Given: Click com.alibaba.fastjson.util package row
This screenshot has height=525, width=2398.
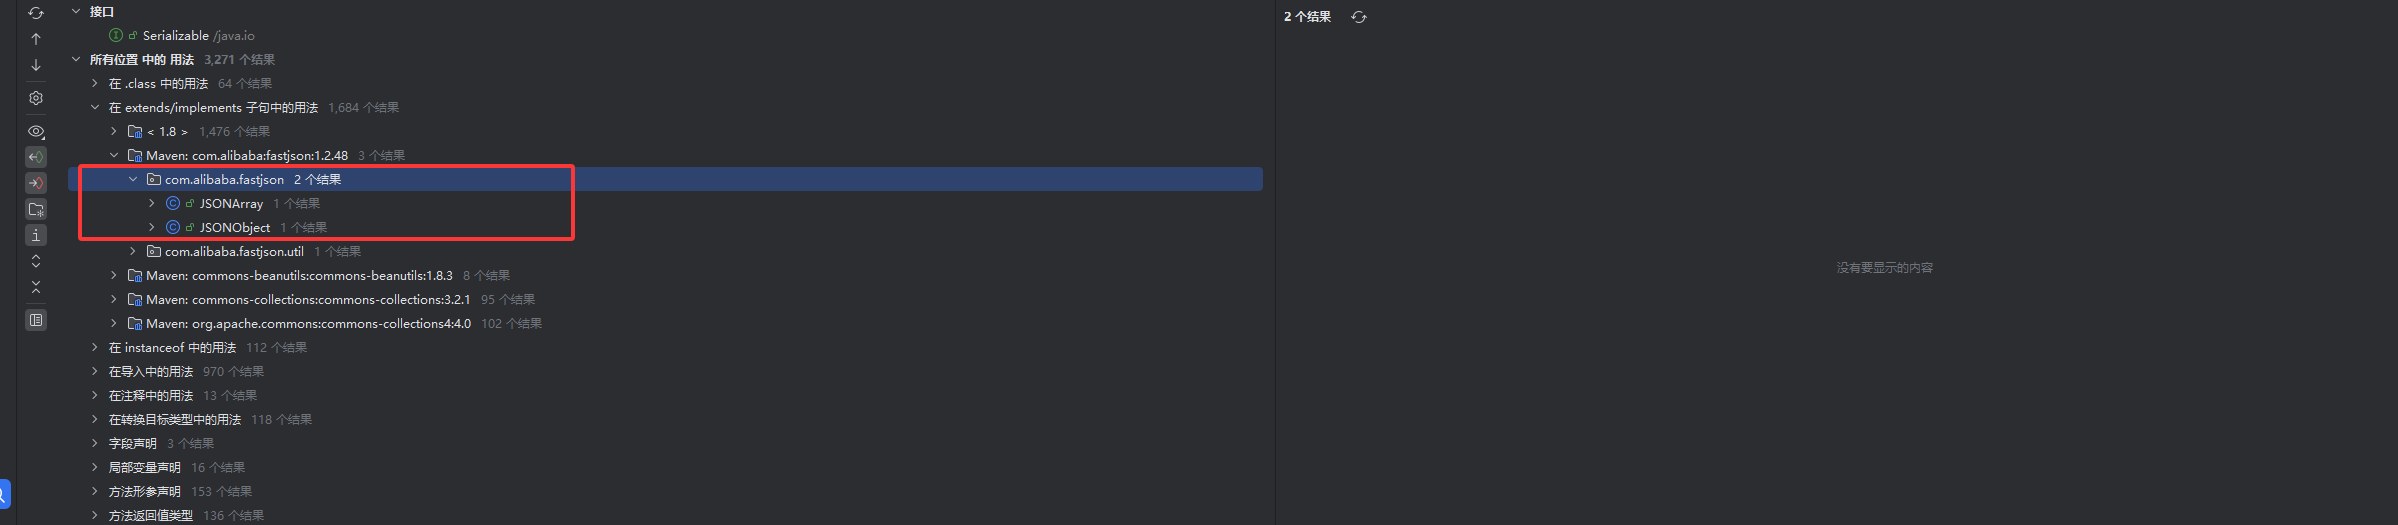Looking at the screenshot, I should [234, 251].
